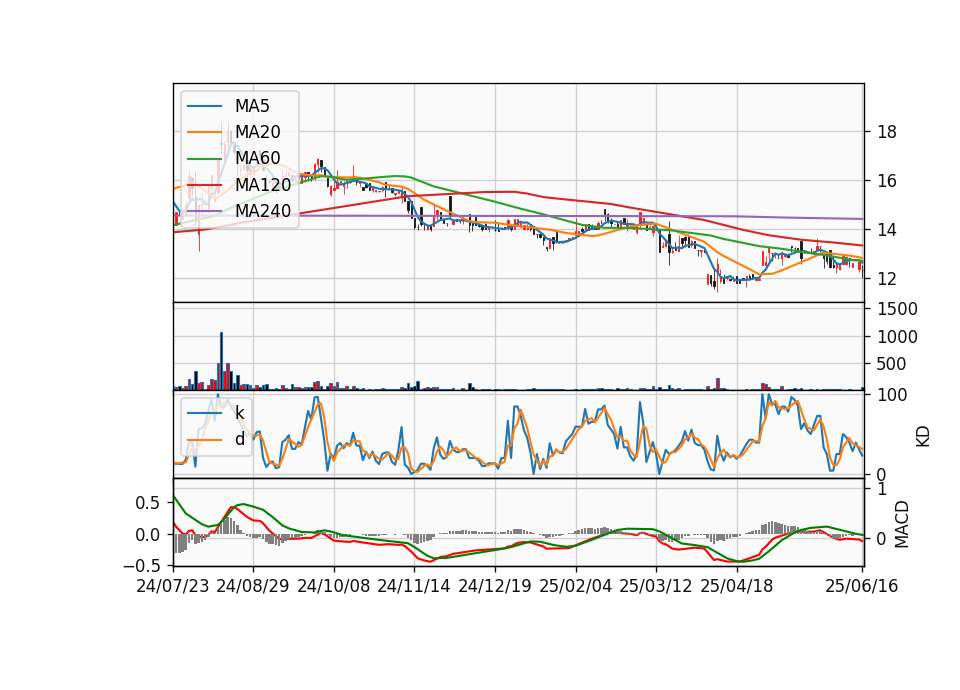Click the 24/11/14 date axis label
The height and width of the screenshot is (690, 960).
pyautogui.click(x=414, y=586)
